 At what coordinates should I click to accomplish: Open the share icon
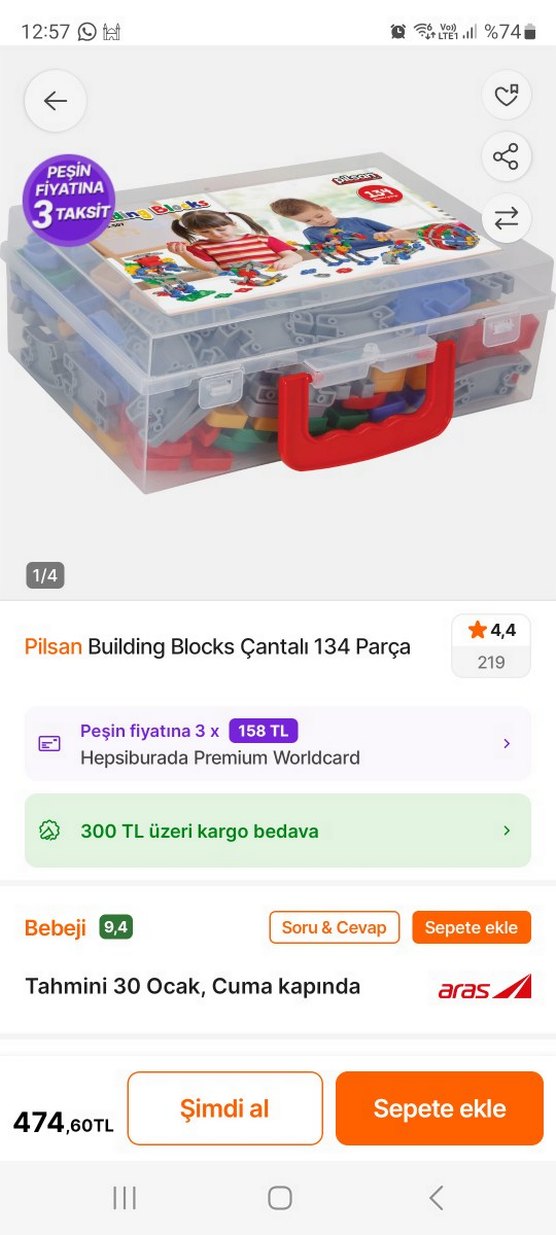[x=506, y=157]
